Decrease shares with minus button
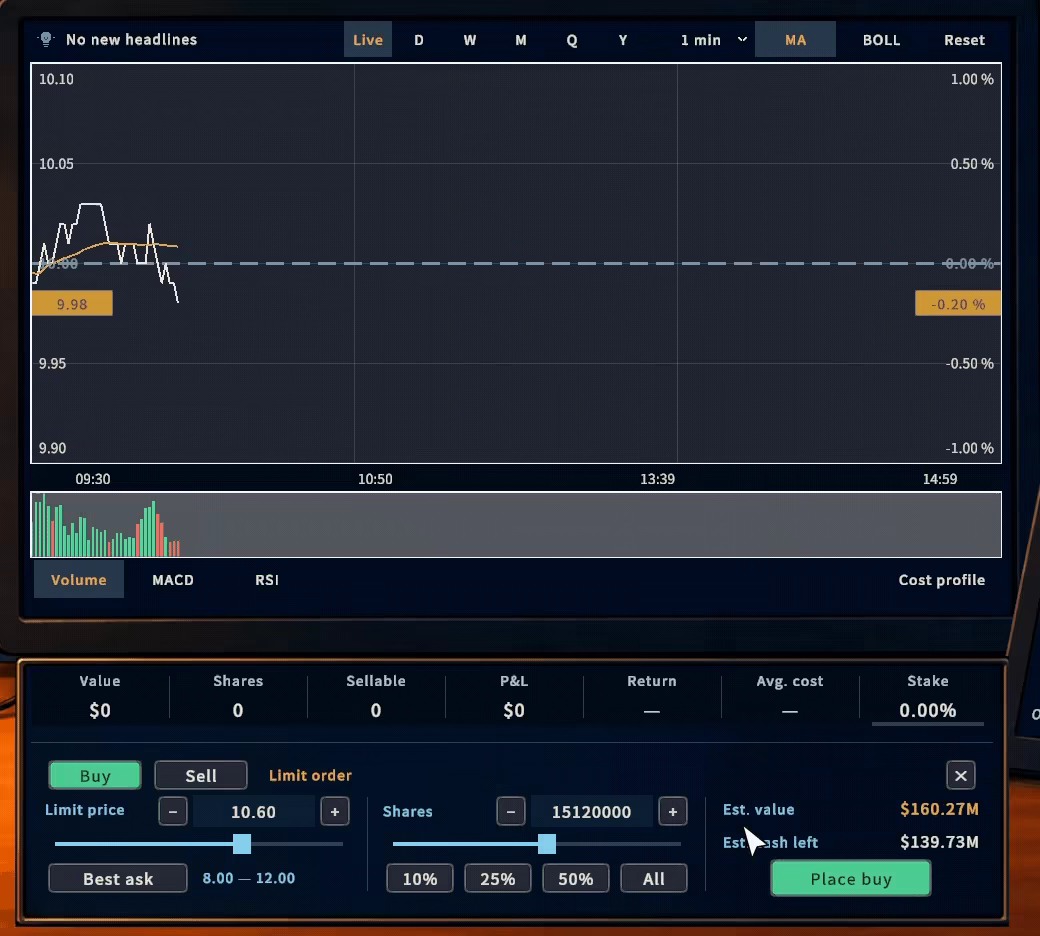 (511, 811)
